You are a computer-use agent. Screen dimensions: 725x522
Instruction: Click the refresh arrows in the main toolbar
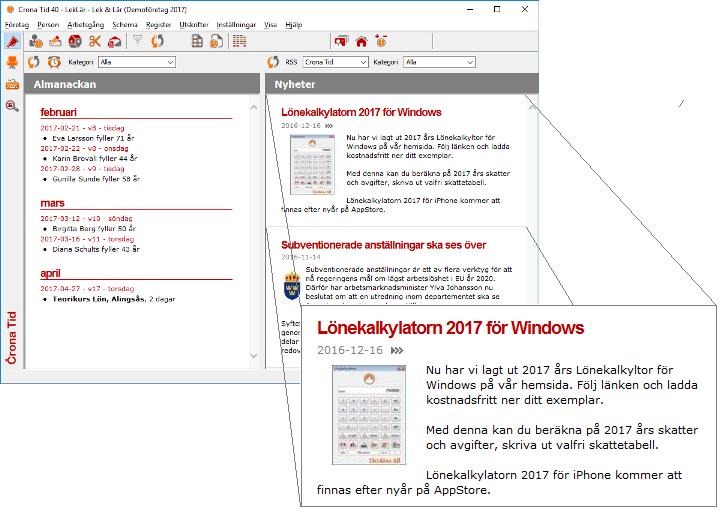[158, 41]
